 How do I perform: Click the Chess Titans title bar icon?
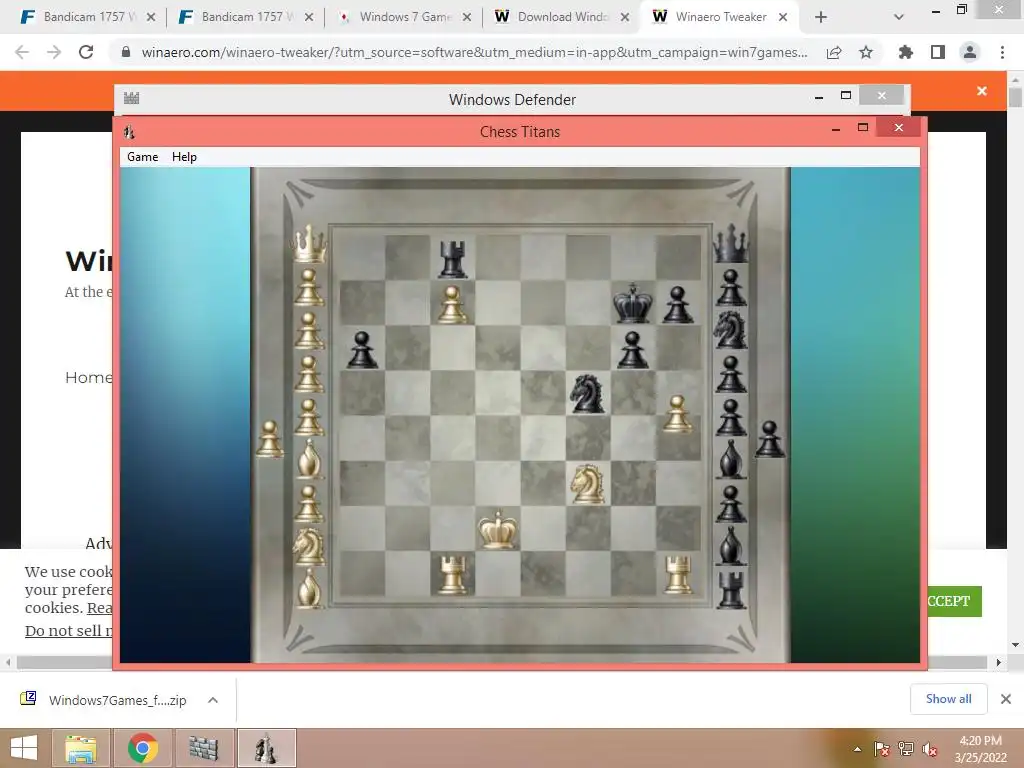tap(129, 132)
